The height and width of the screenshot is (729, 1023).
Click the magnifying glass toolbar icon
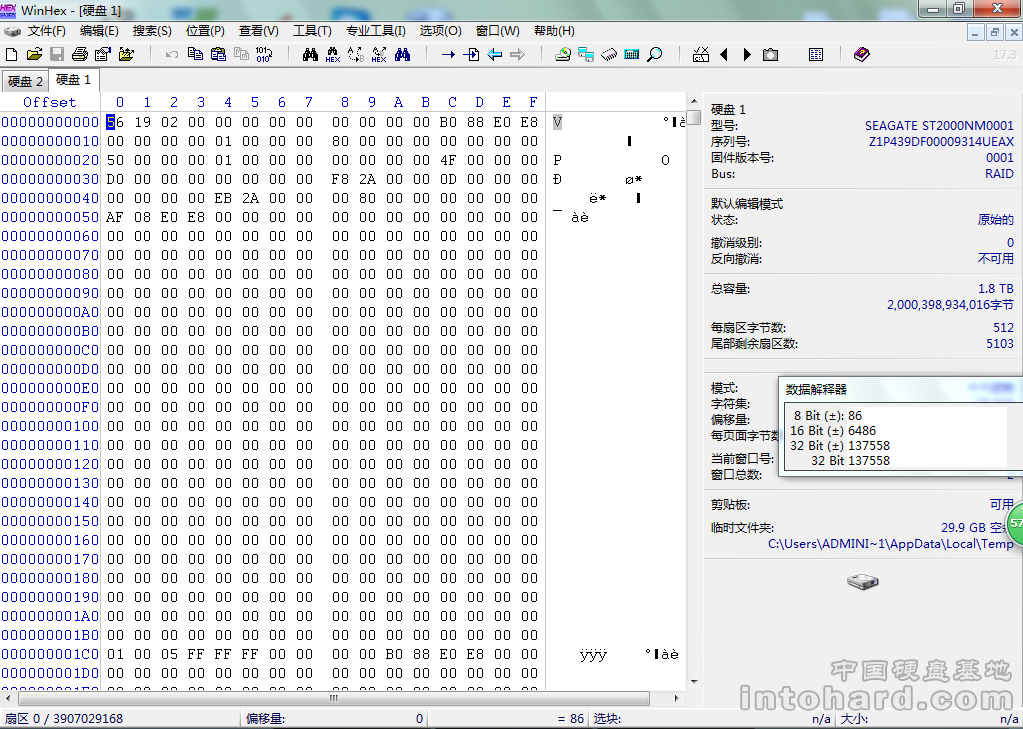tap(655, 54)
